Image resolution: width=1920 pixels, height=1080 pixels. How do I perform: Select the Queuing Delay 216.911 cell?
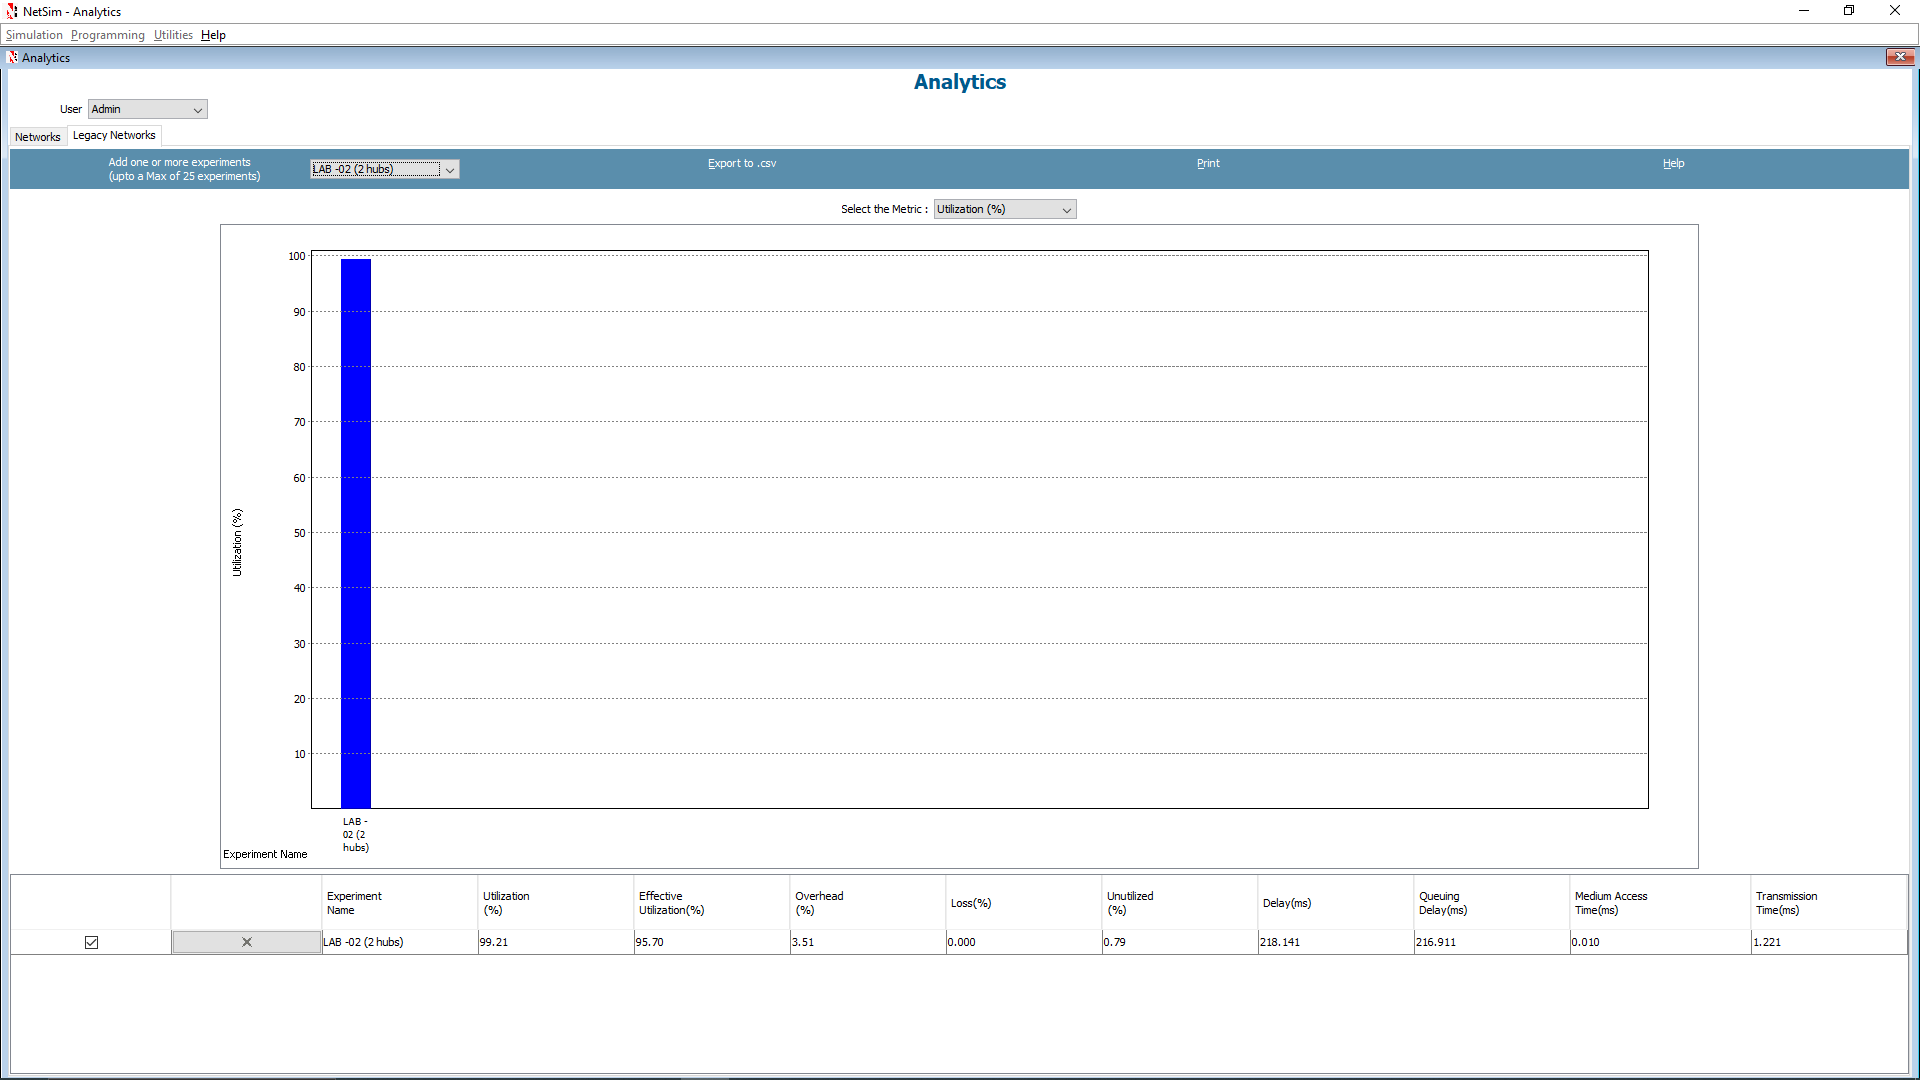pyautogui.click(x=1492, y=942)
